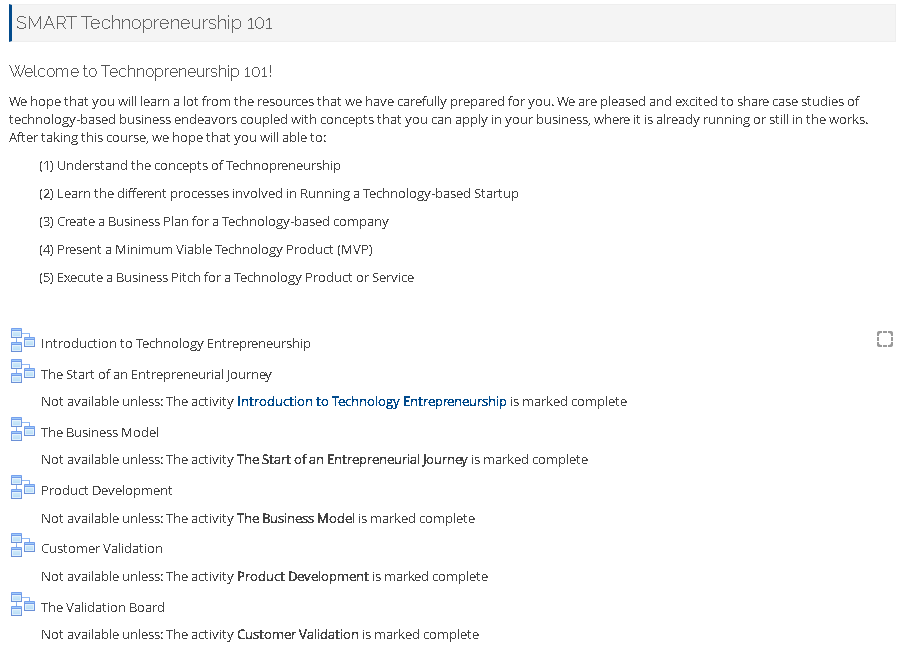Open The Business Model activity
The width and height of the screenshot is (905, 645).
[100, 432]
